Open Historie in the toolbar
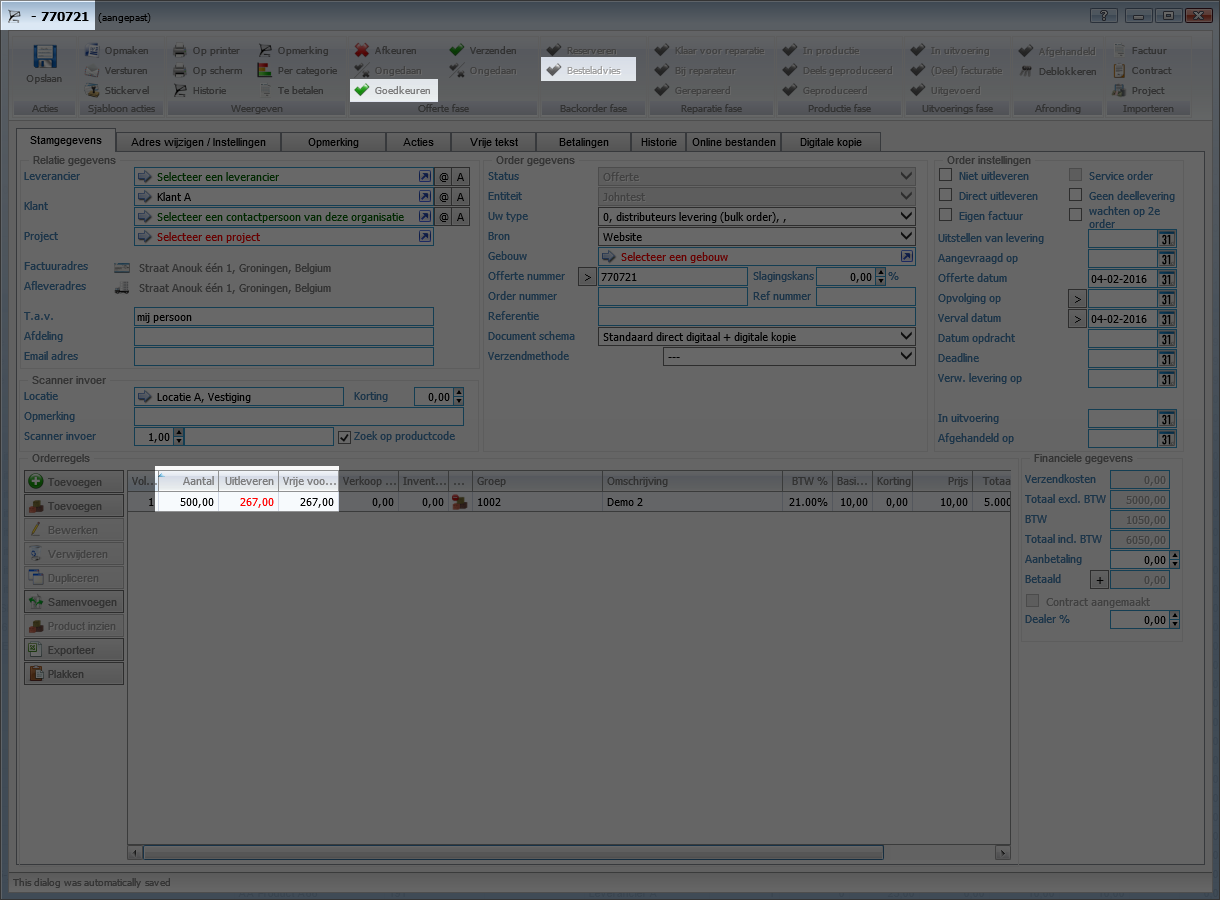This screenshot has height=900, width=1220. (x=180, y=91)
